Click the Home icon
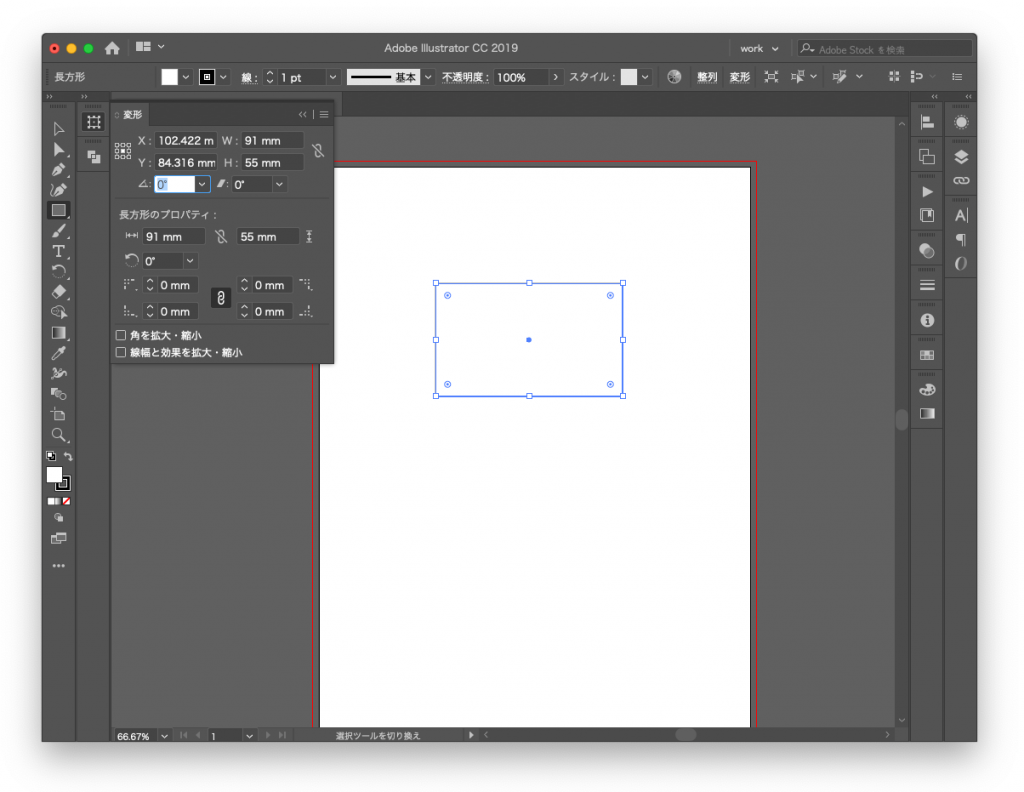This screenshot has height=792, width=1024. 112,48
